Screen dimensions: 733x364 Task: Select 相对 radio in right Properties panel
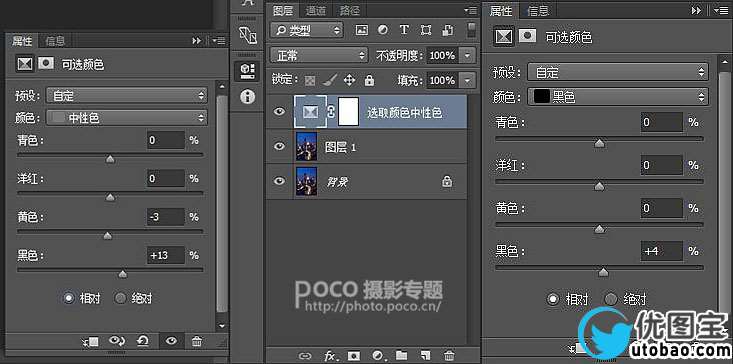pos(553,299)
